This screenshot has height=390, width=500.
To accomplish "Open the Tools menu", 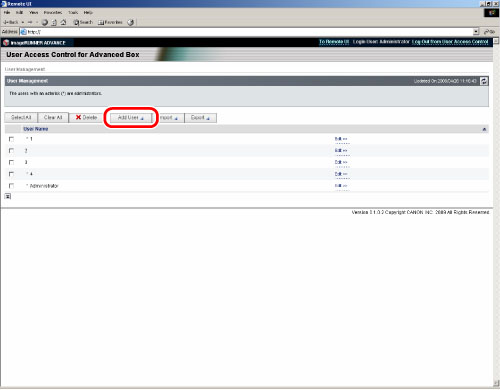I will pos(73,12).
